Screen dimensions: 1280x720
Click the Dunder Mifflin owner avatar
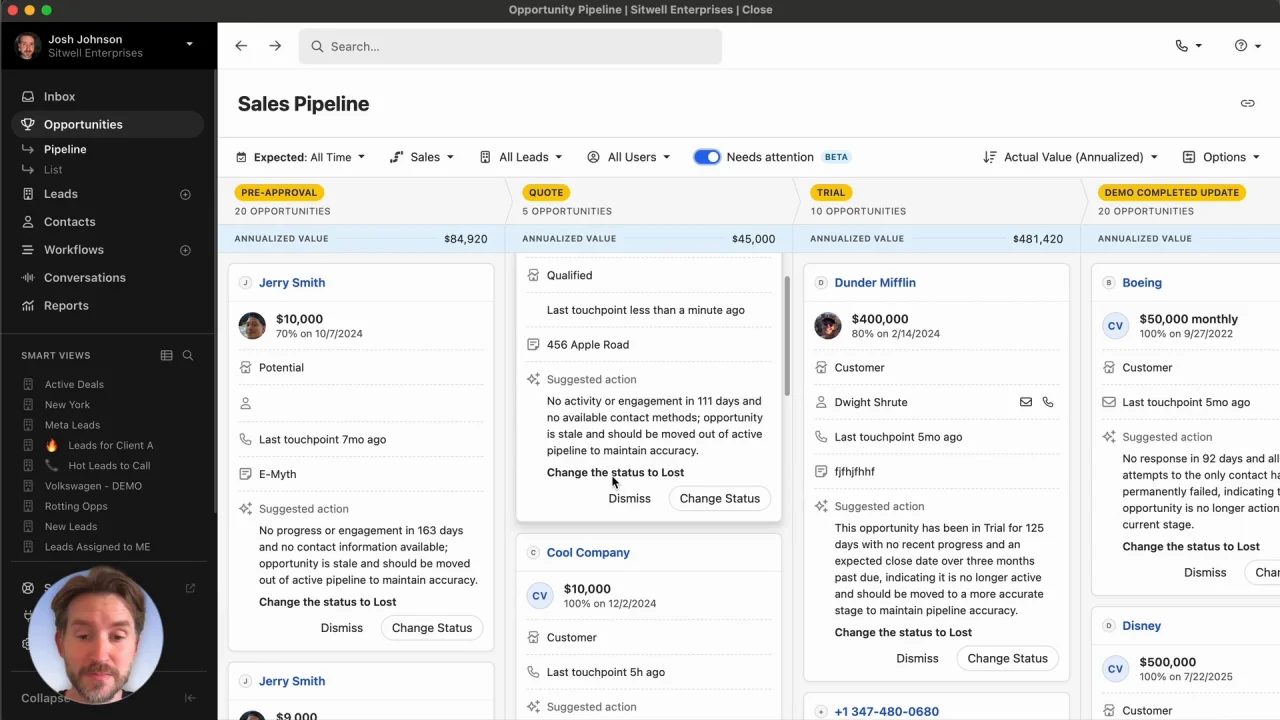point(828,326)
